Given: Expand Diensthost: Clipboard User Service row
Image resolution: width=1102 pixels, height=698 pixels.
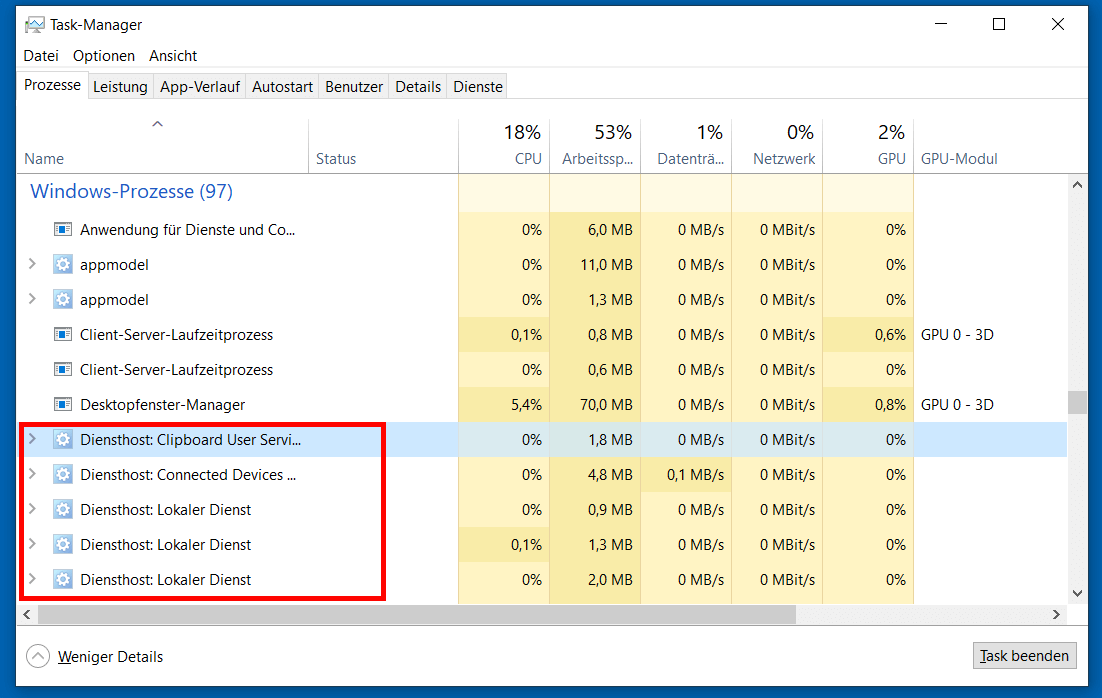Looking at the screenshot, I should [x=32, y=439].
